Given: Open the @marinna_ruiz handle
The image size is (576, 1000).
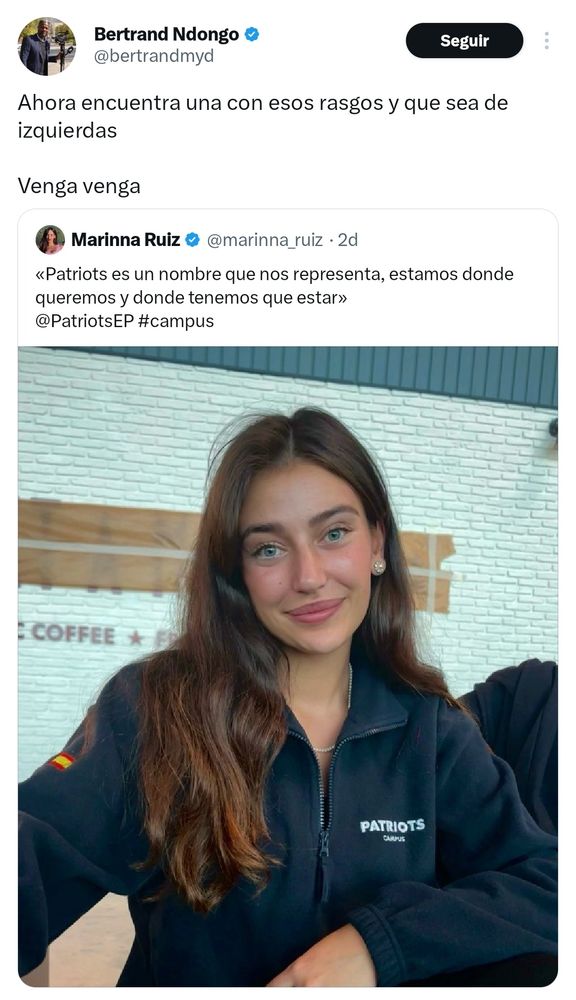Looking at the screenshot, I should point(265,240).
